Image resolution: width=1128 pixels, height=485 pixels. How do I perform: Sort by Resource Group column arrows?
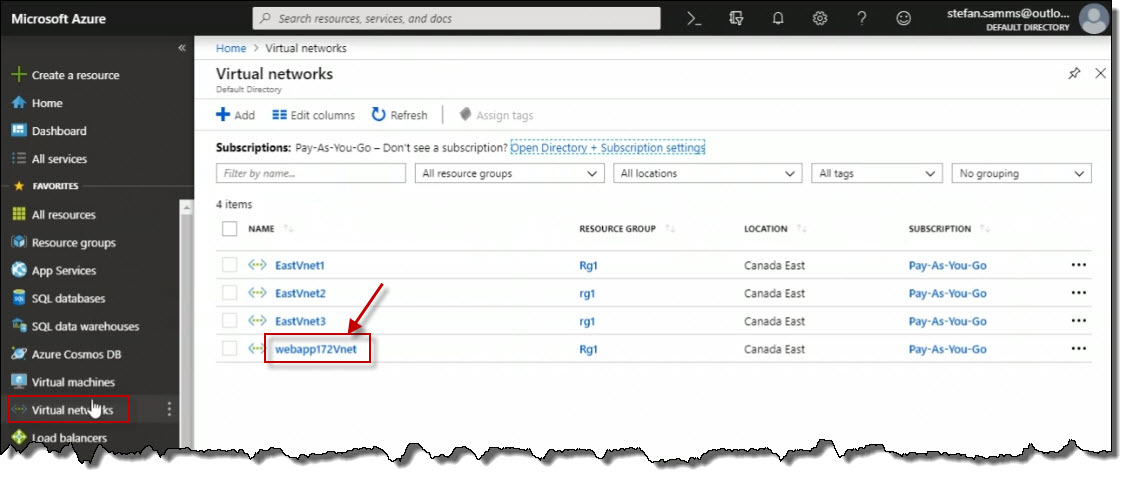click(669, 229)
